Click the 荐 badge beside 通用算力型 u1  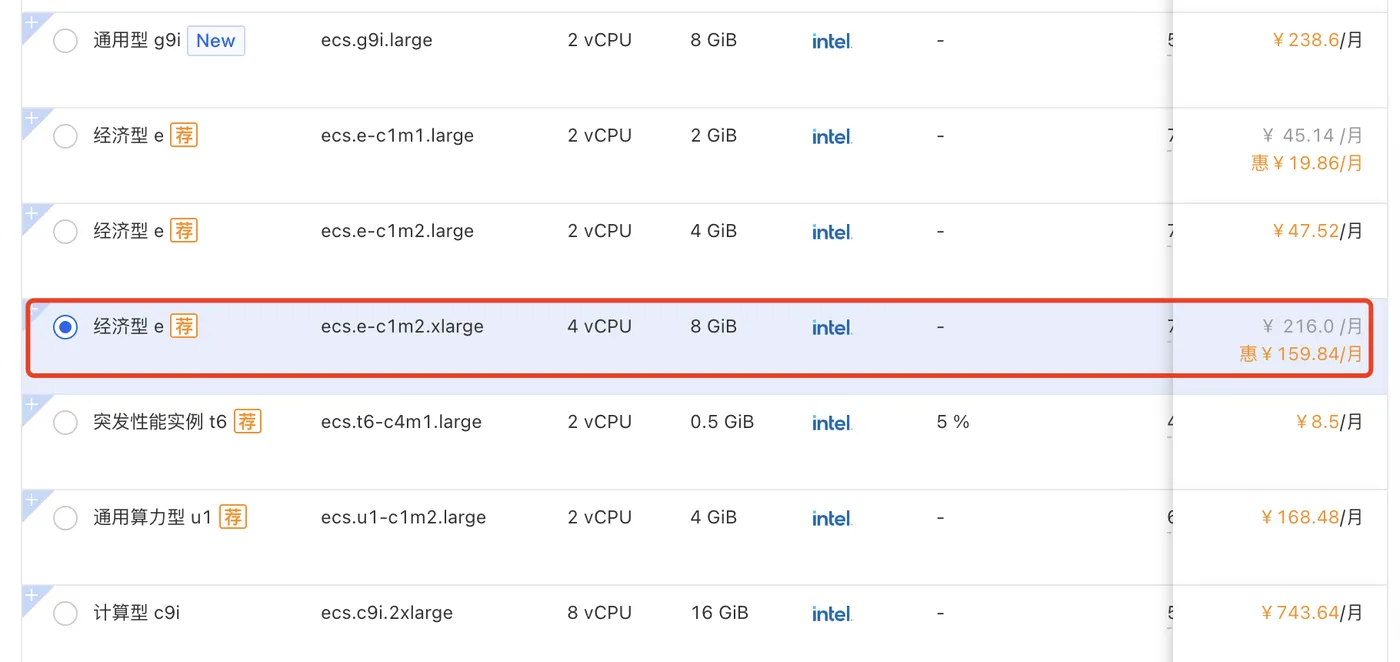pyautogui.click(x=233, y=517)
